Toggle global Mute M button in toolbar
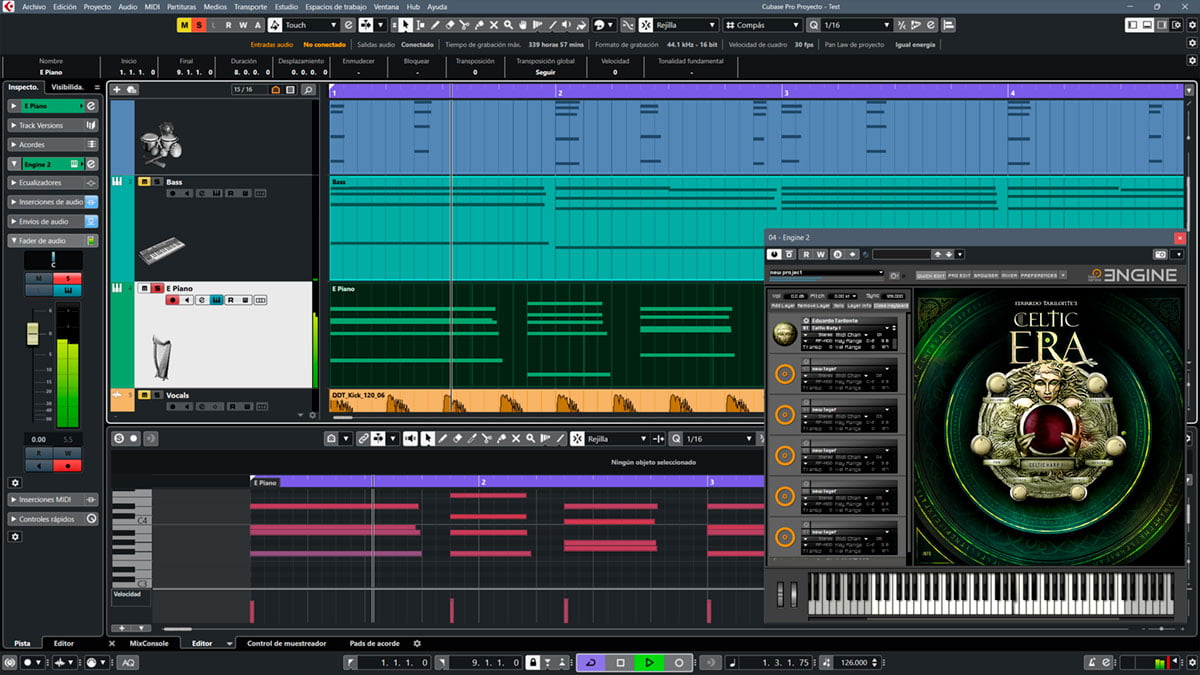 pyautogui.click(x=185, y=24)
